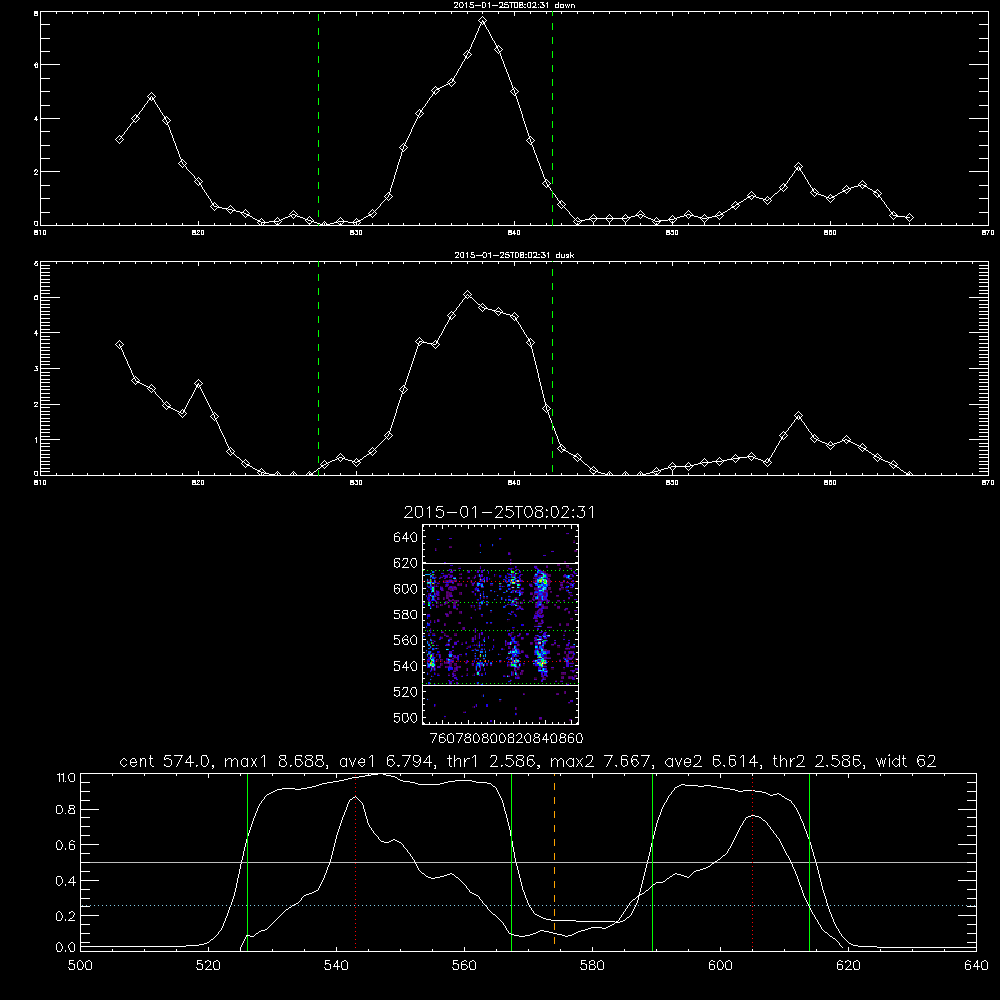1000x1000 pixels.
Task: Click y-axis label 0.4 of the bottom plot
Action: [66, 881]
